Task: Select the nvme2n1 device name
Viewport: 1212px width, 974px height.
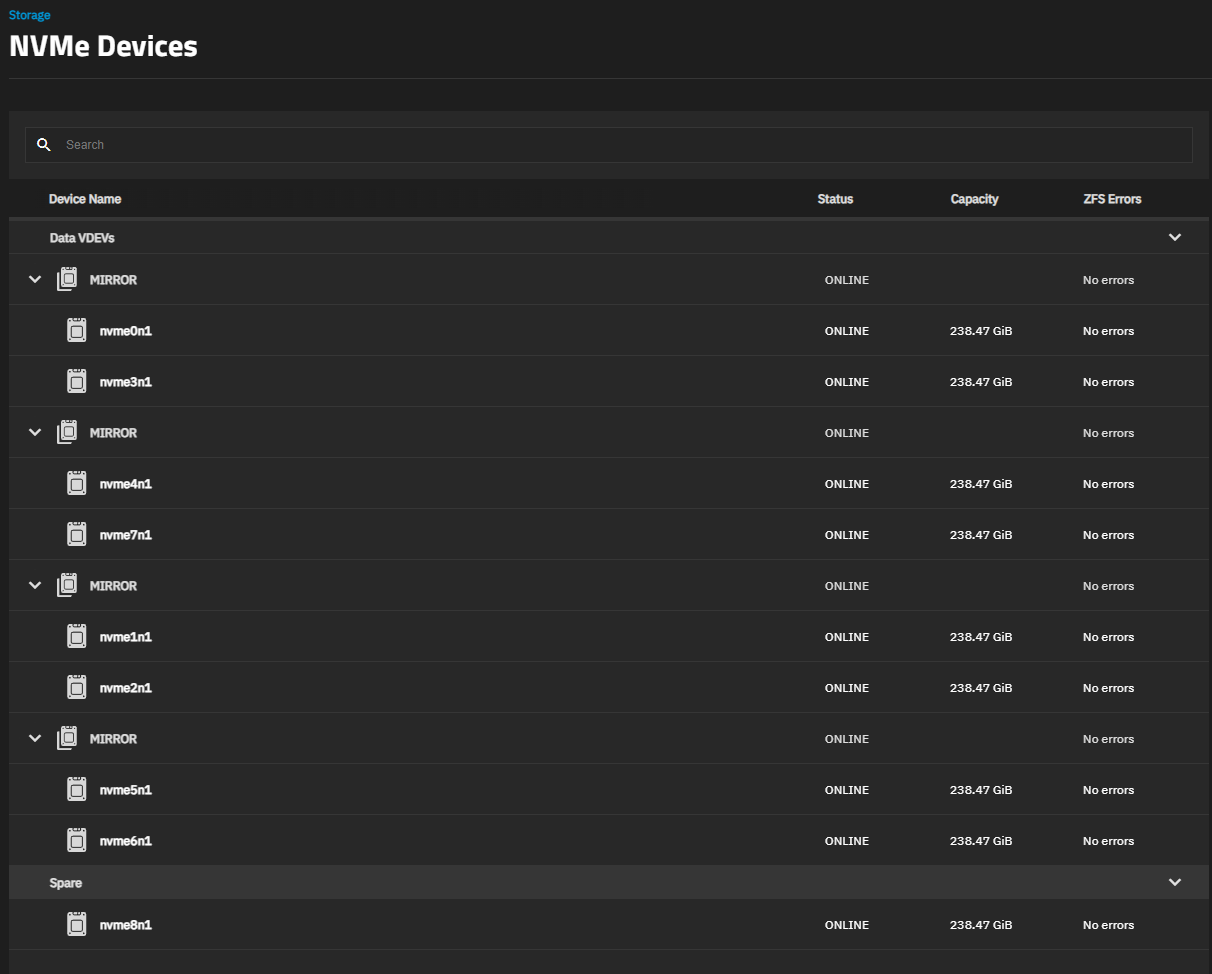Action: [126, 688]
